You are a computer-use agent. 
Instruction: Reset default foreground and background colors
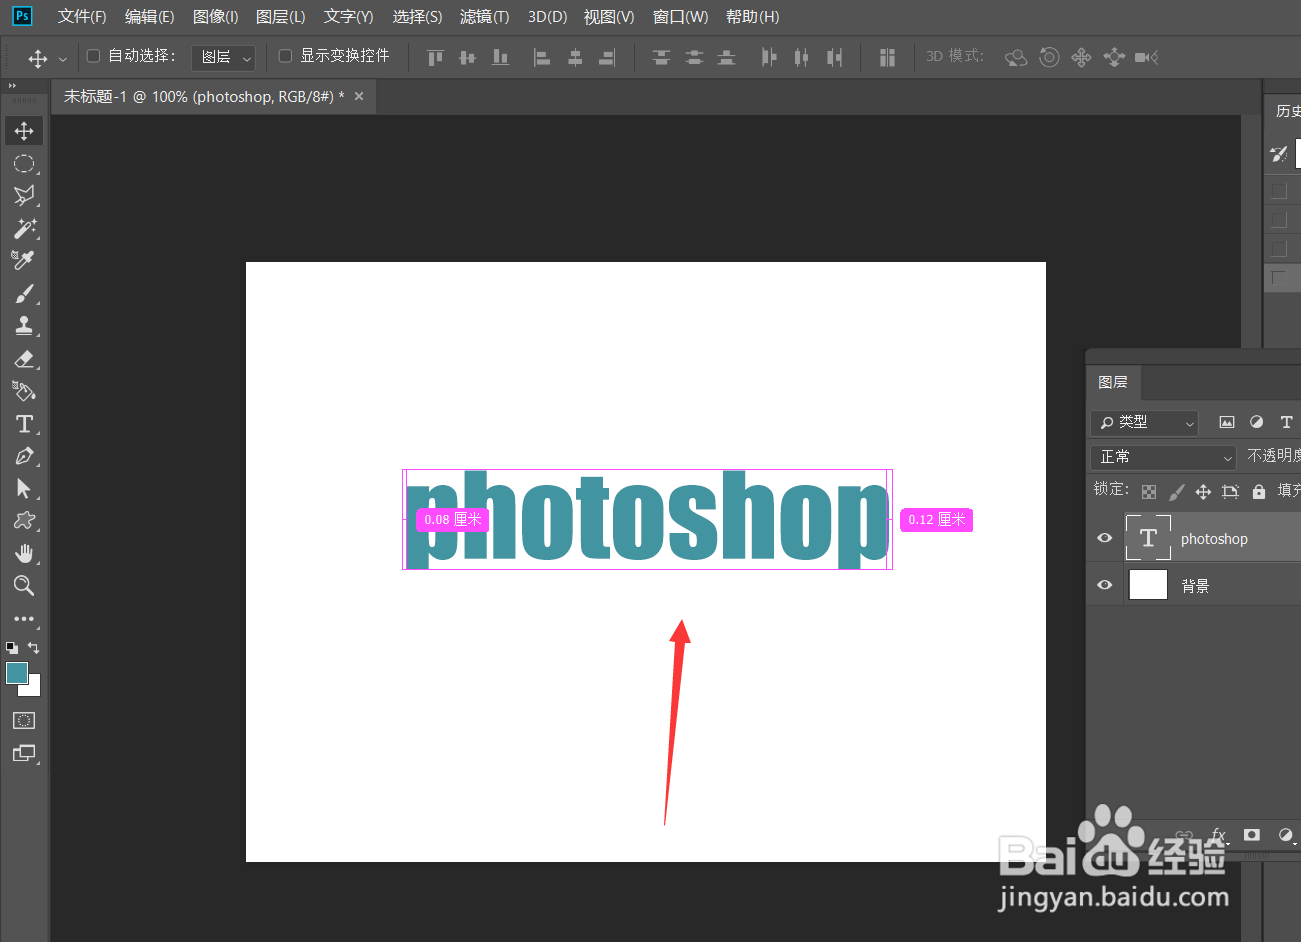pos(11,648)
